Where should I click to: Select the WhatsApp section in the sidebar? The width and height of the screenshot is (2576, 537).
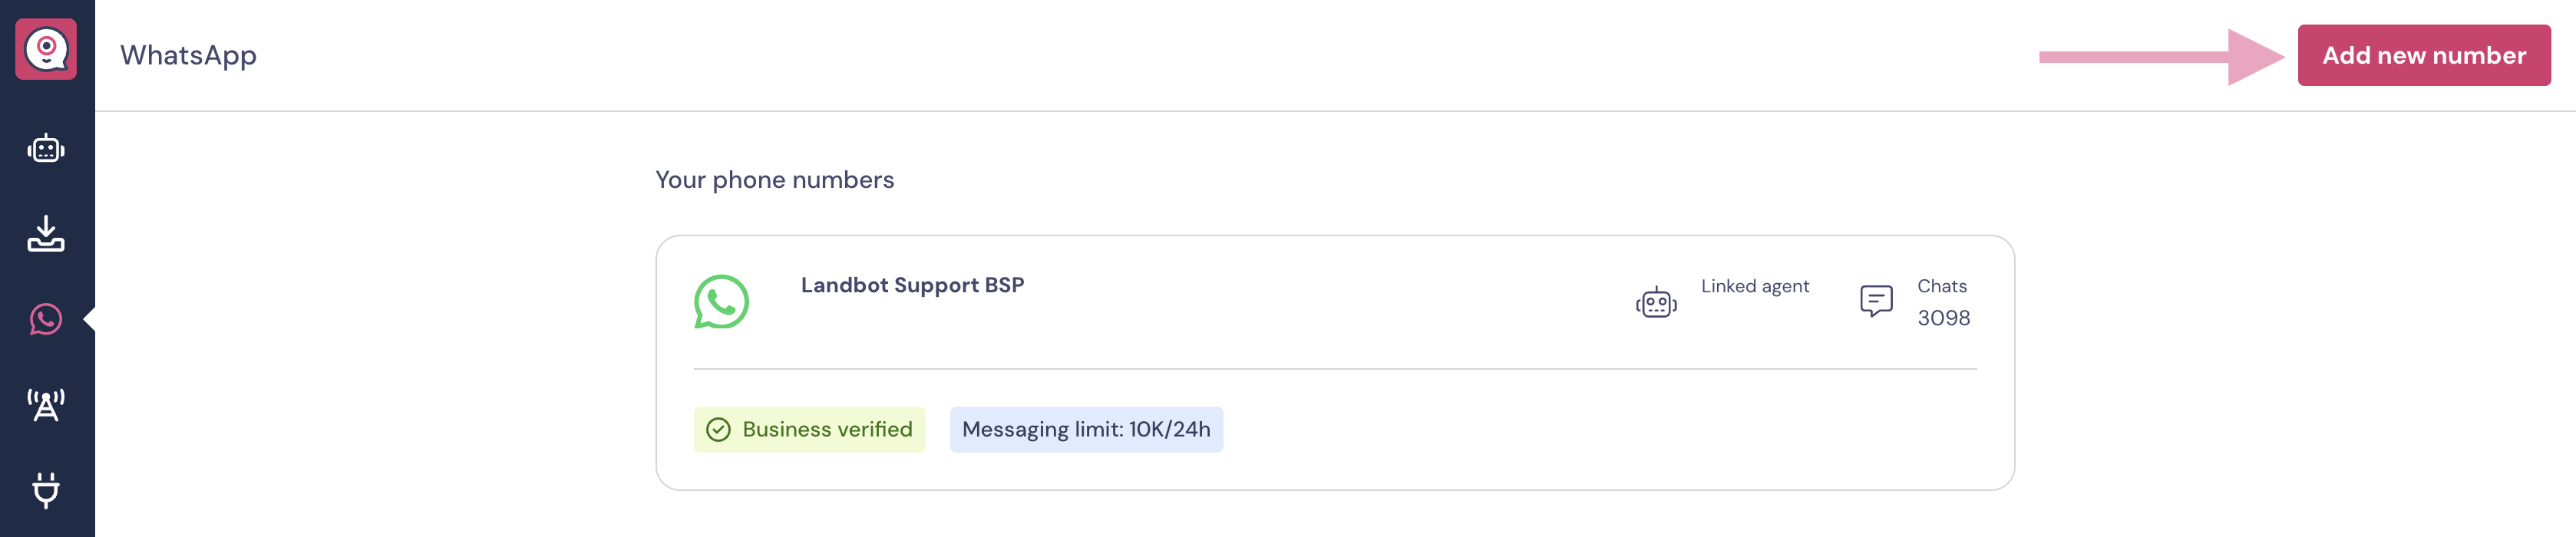click(x=46, y=320)
